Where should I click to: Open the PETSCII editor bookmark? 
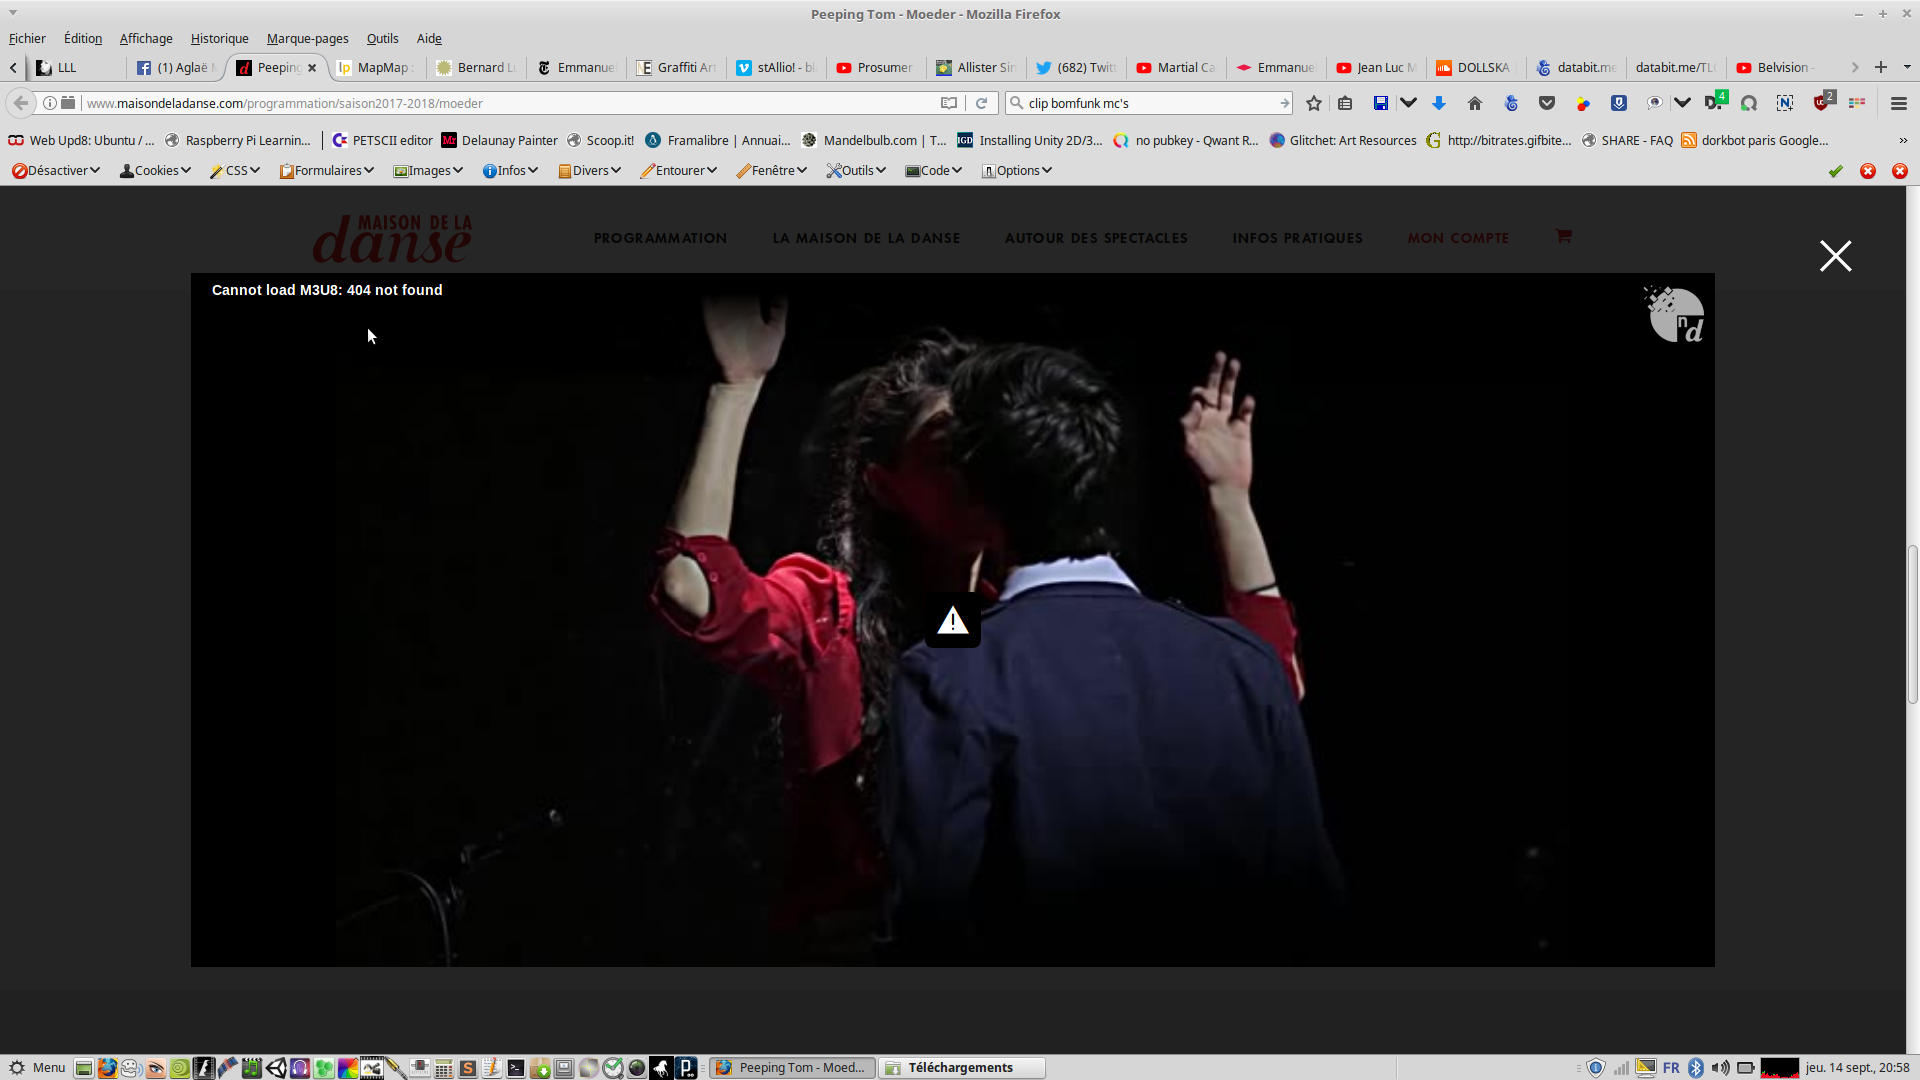point(382,141)
